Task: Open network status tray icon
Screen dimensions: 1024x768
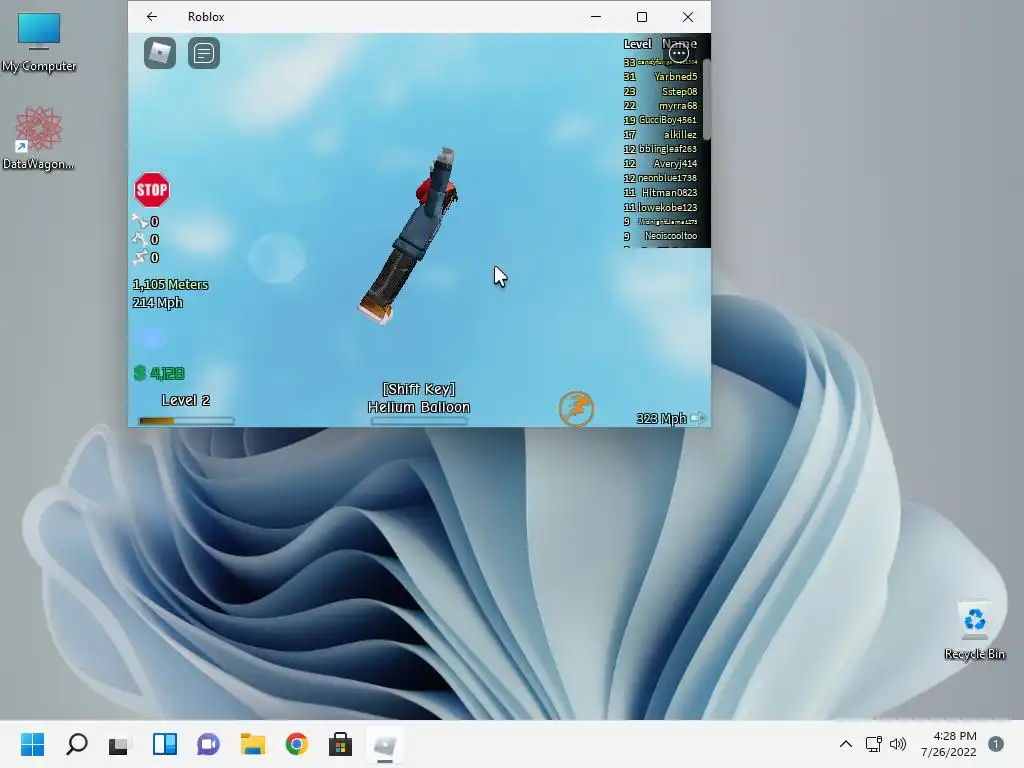Action: tap(873, 744)
